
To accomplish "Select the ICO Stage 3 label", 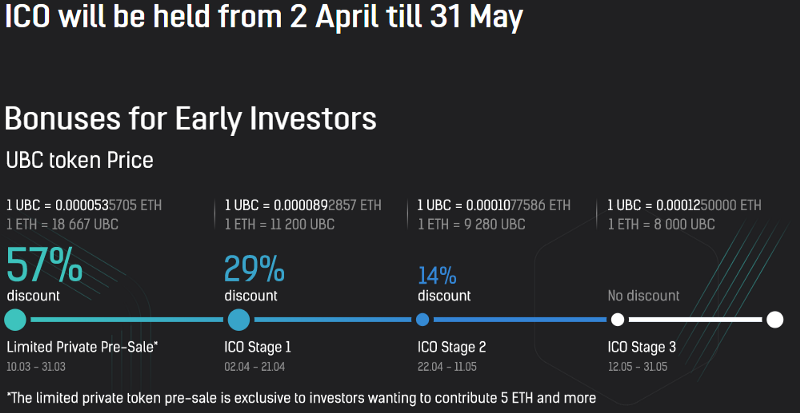I will [642, 347].
